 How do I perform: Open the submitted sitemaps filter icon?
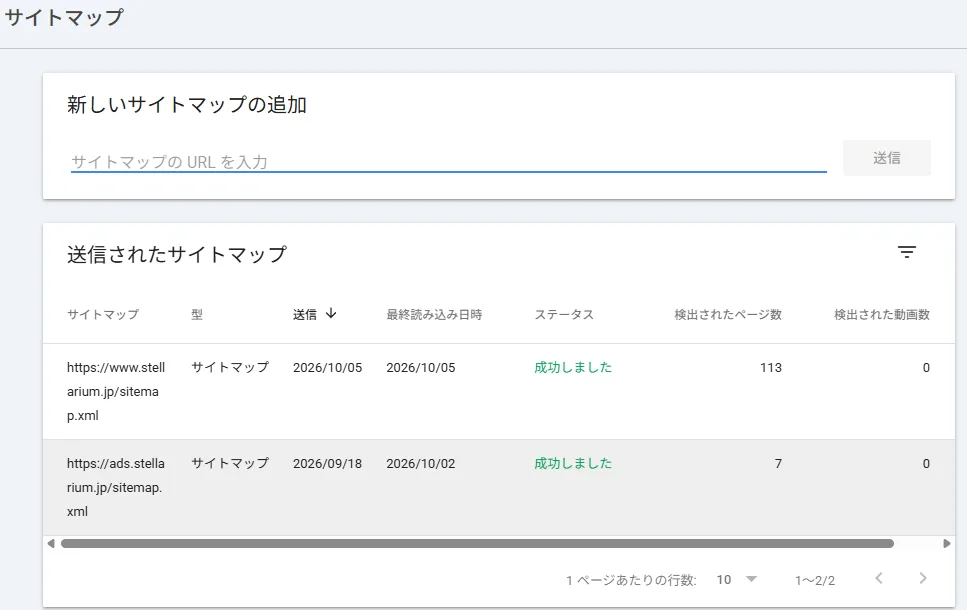click(906, 252)
